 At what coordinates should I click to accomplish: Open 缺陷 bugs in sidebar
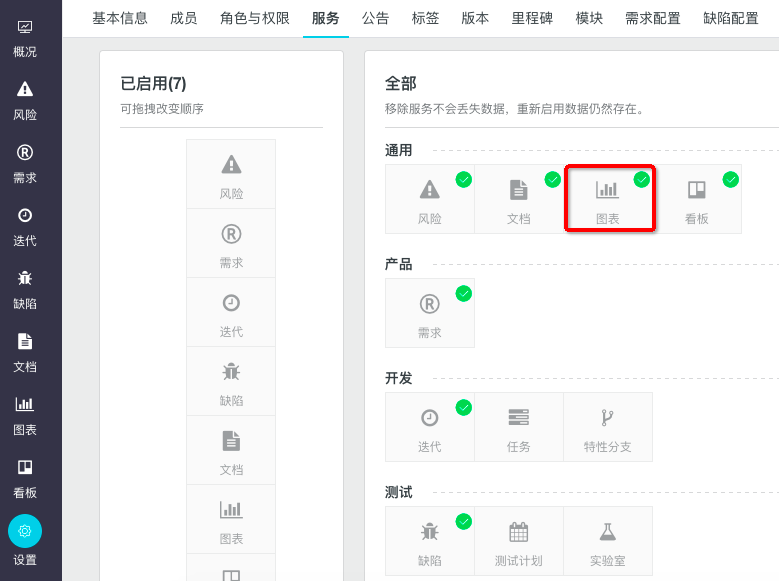[25, 290]
